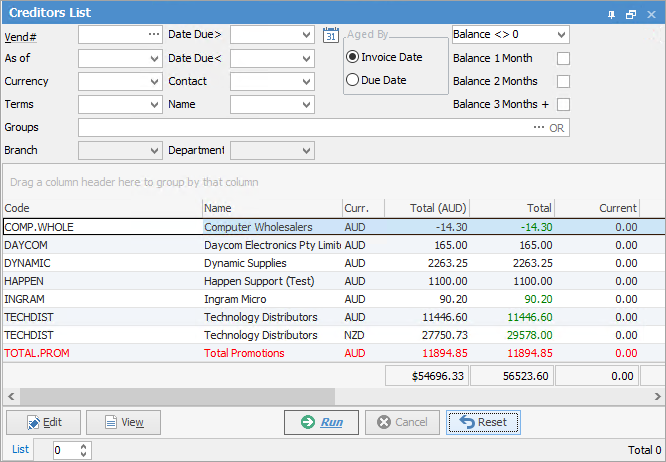Click the List stepper up arrow
Image resolution: width=666 pixels, height=462 pixels.
click(x=84, y=446)
